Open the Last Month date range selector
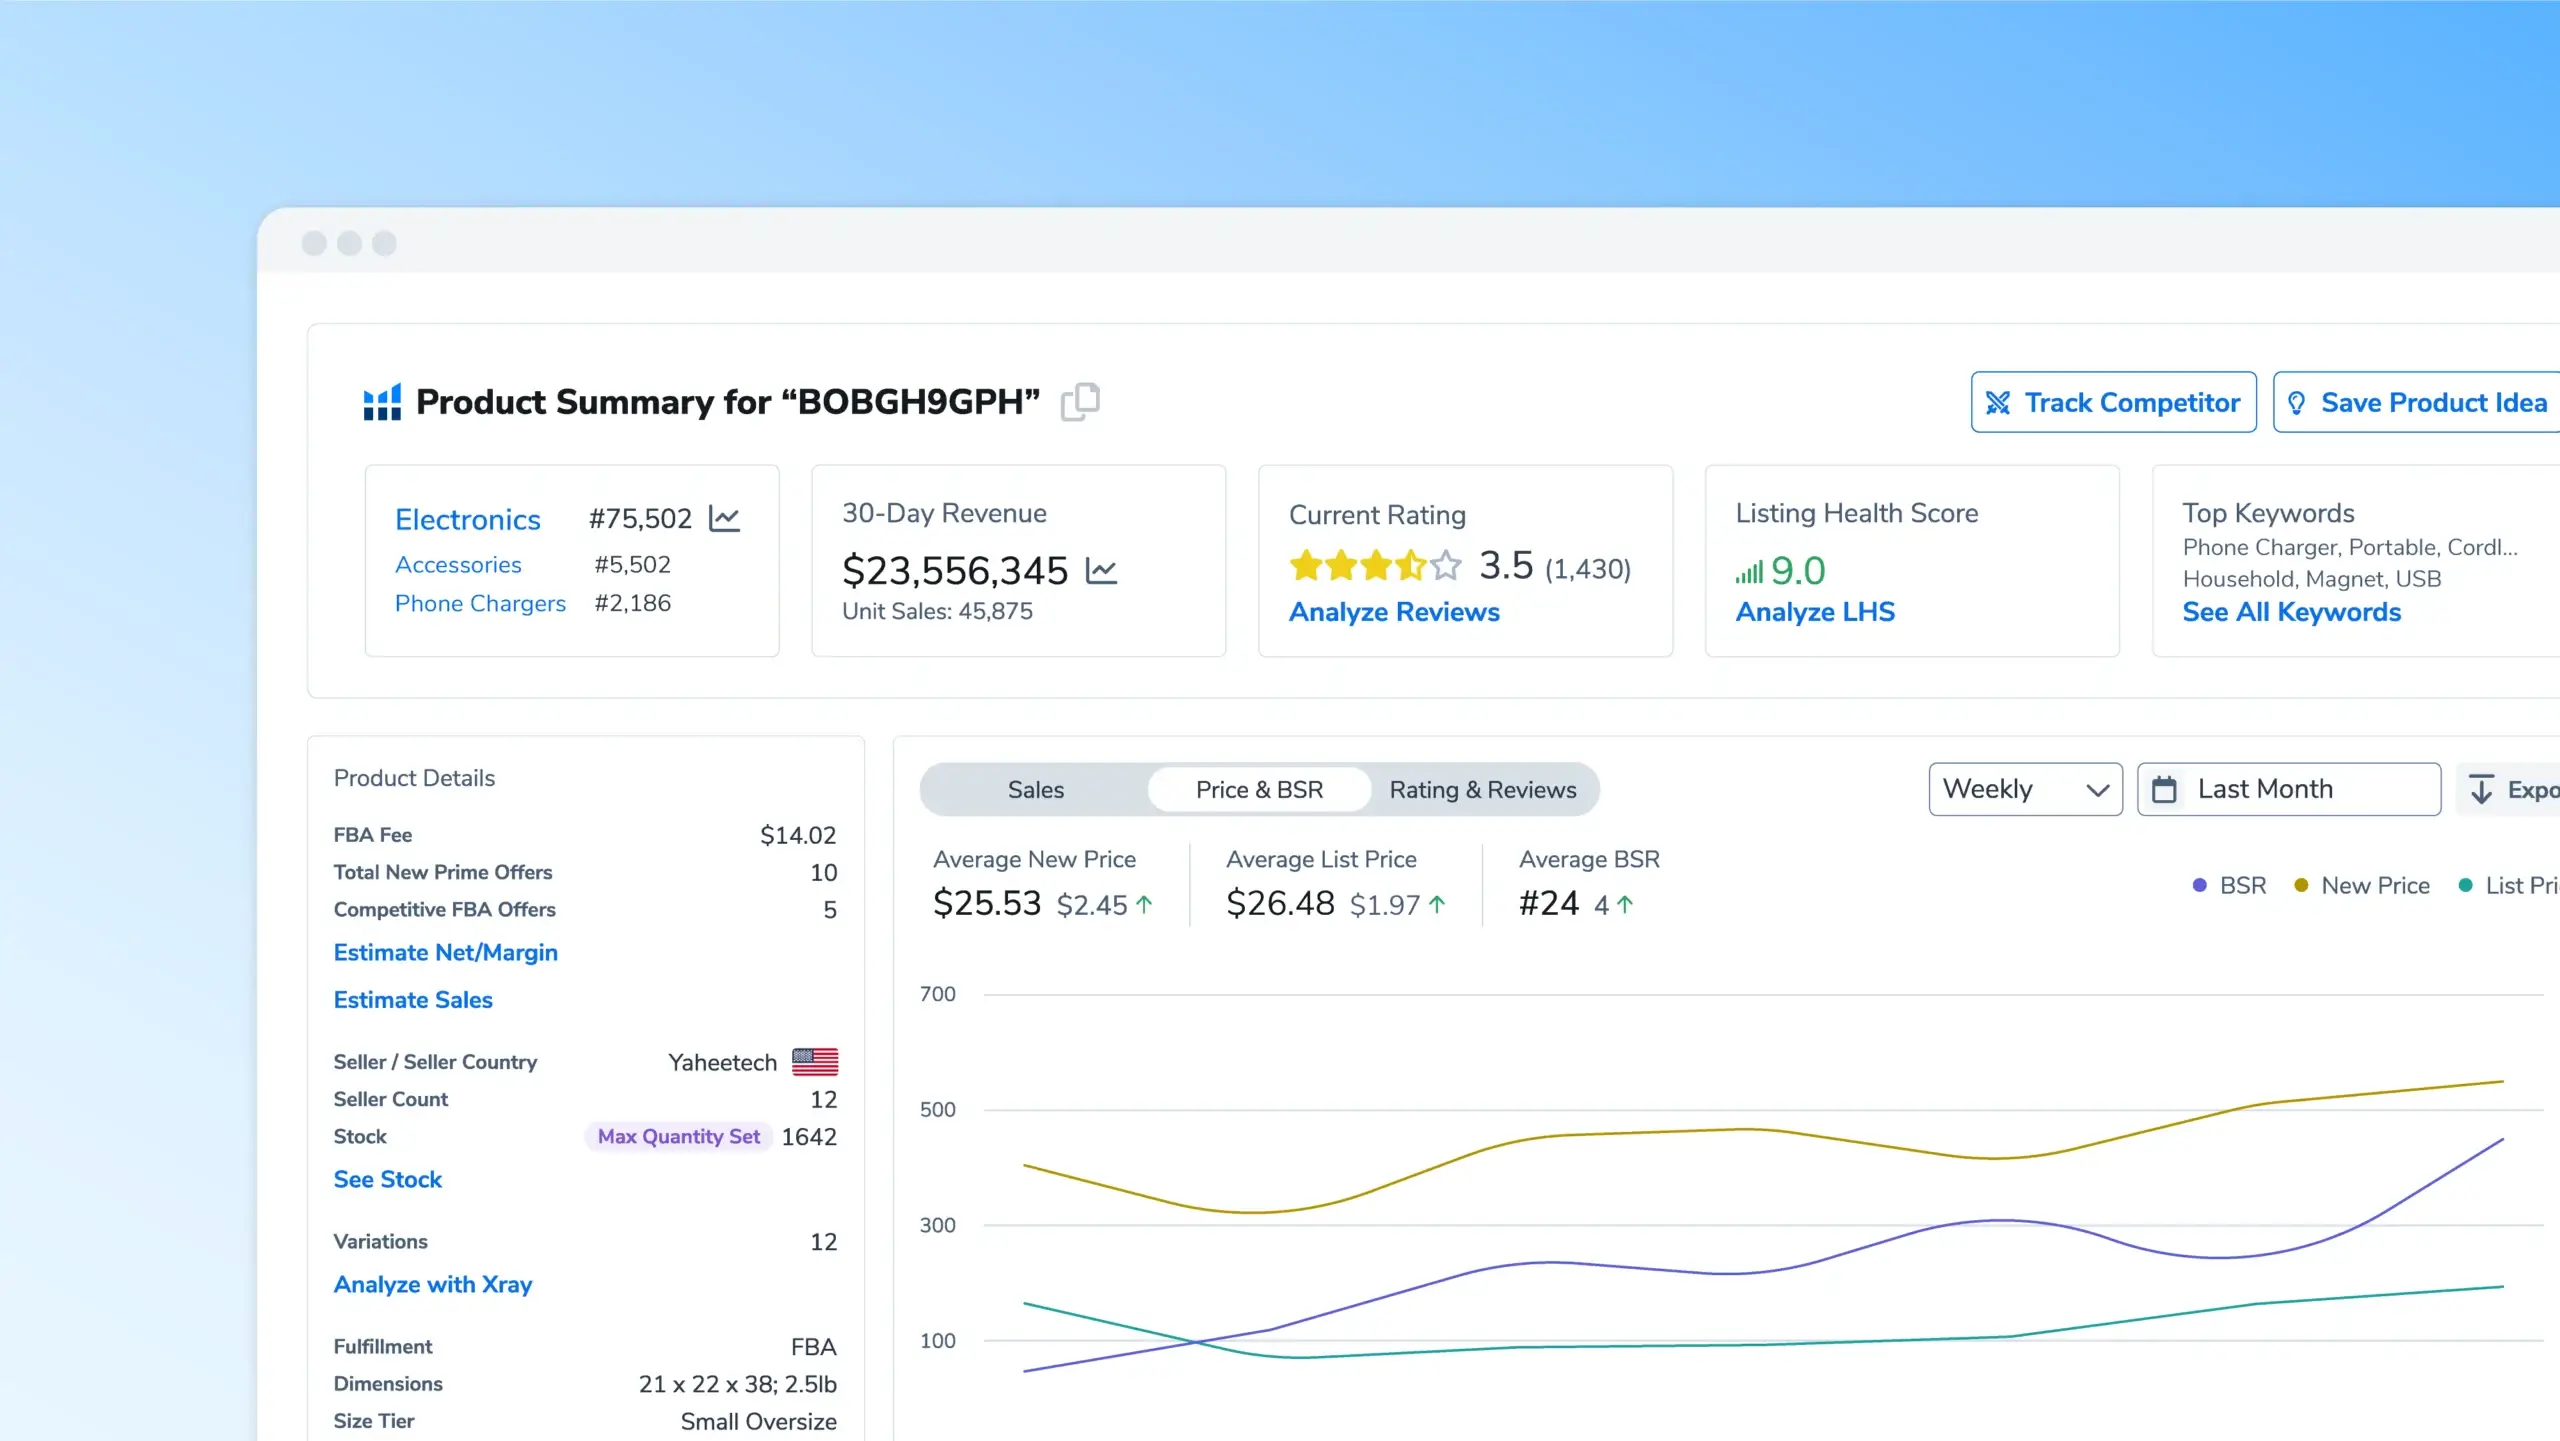This screenshot has width=2560, height=1441. 2288,790
